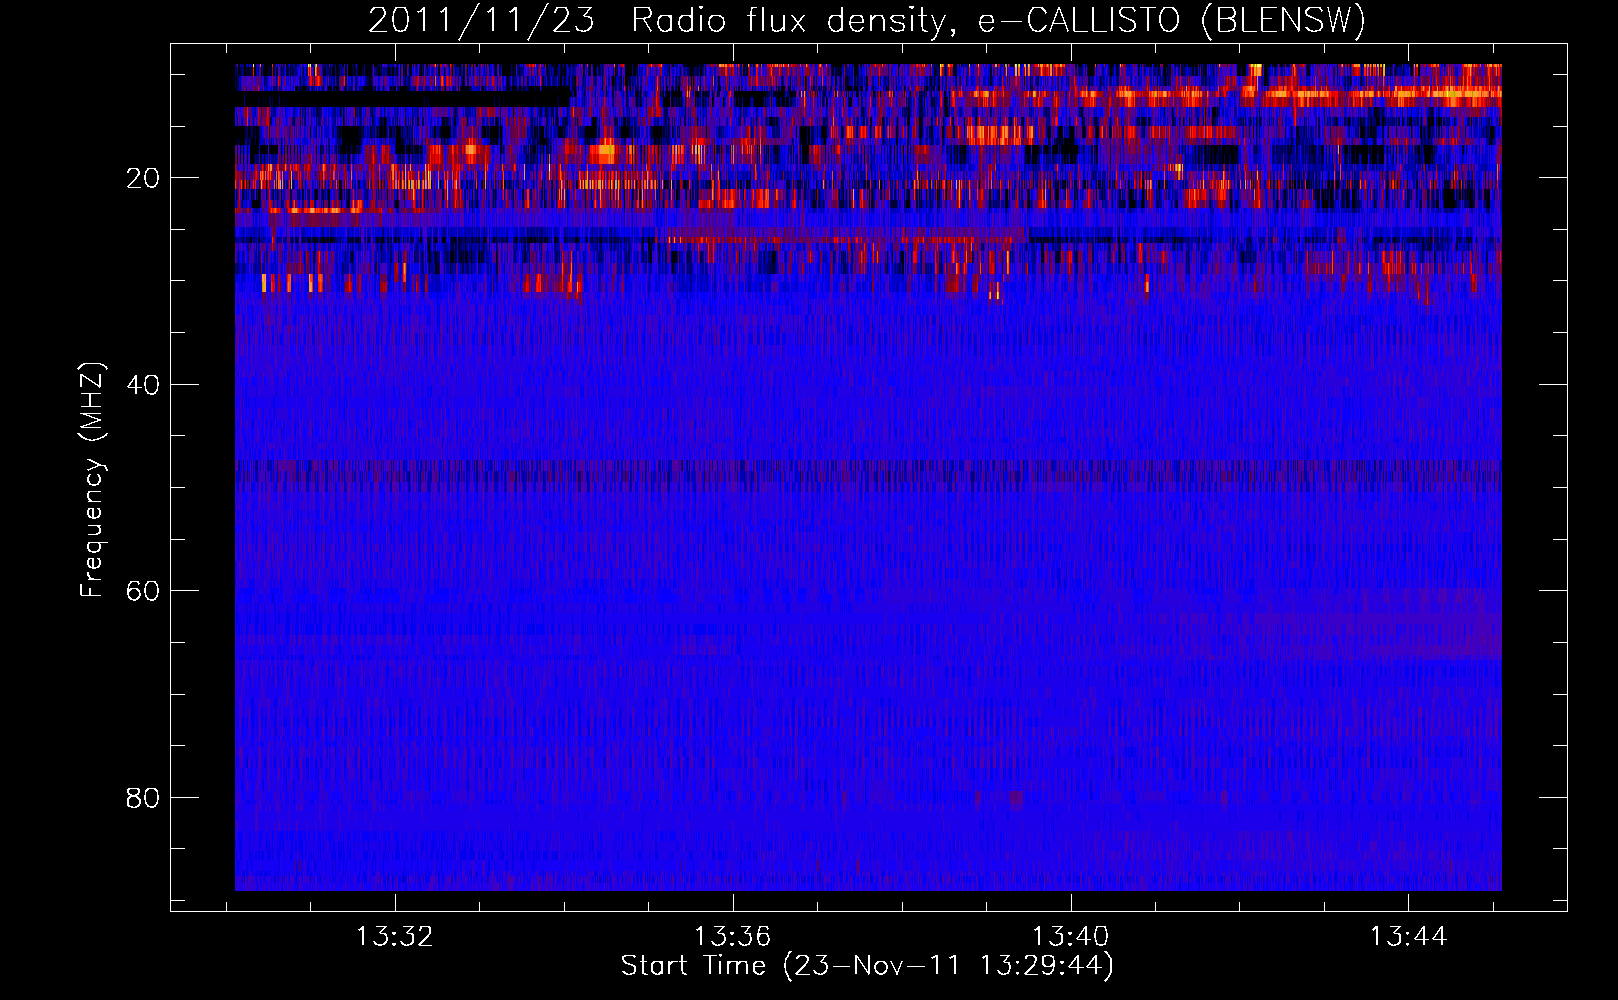Screen dimensions: 1618x1000
Task: Click the 13:32 time tick label
Action: pos(395,937)
